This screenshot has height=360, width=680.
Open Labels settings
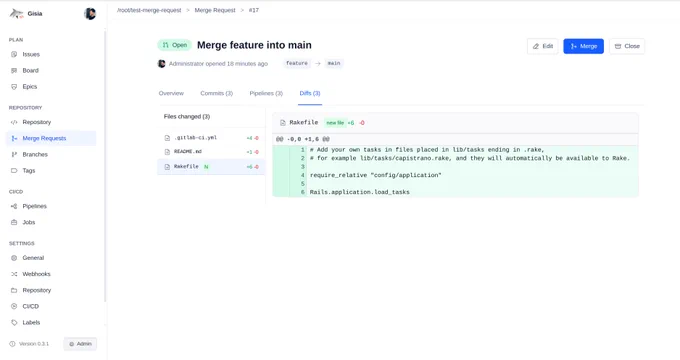tap(51, 322)
